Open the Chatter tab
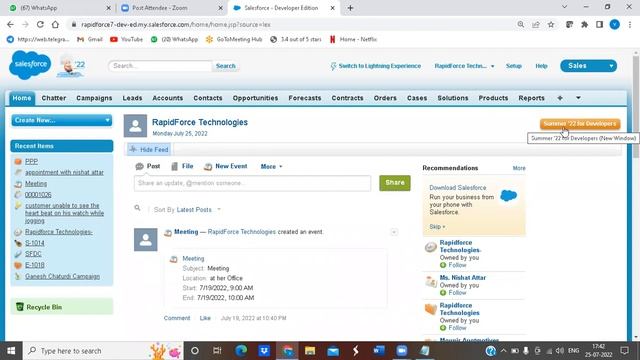The image size is (640, 360). pyautogui.click(x=53, y=98)
